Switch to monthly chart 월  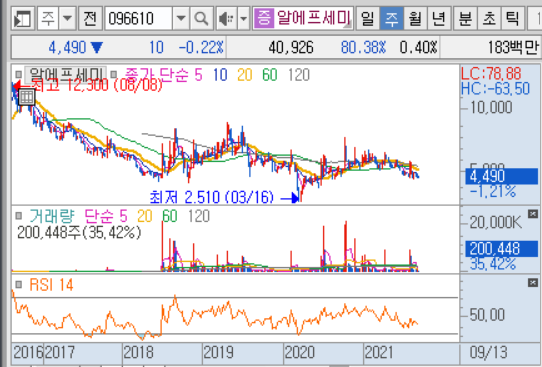[415, 18]
